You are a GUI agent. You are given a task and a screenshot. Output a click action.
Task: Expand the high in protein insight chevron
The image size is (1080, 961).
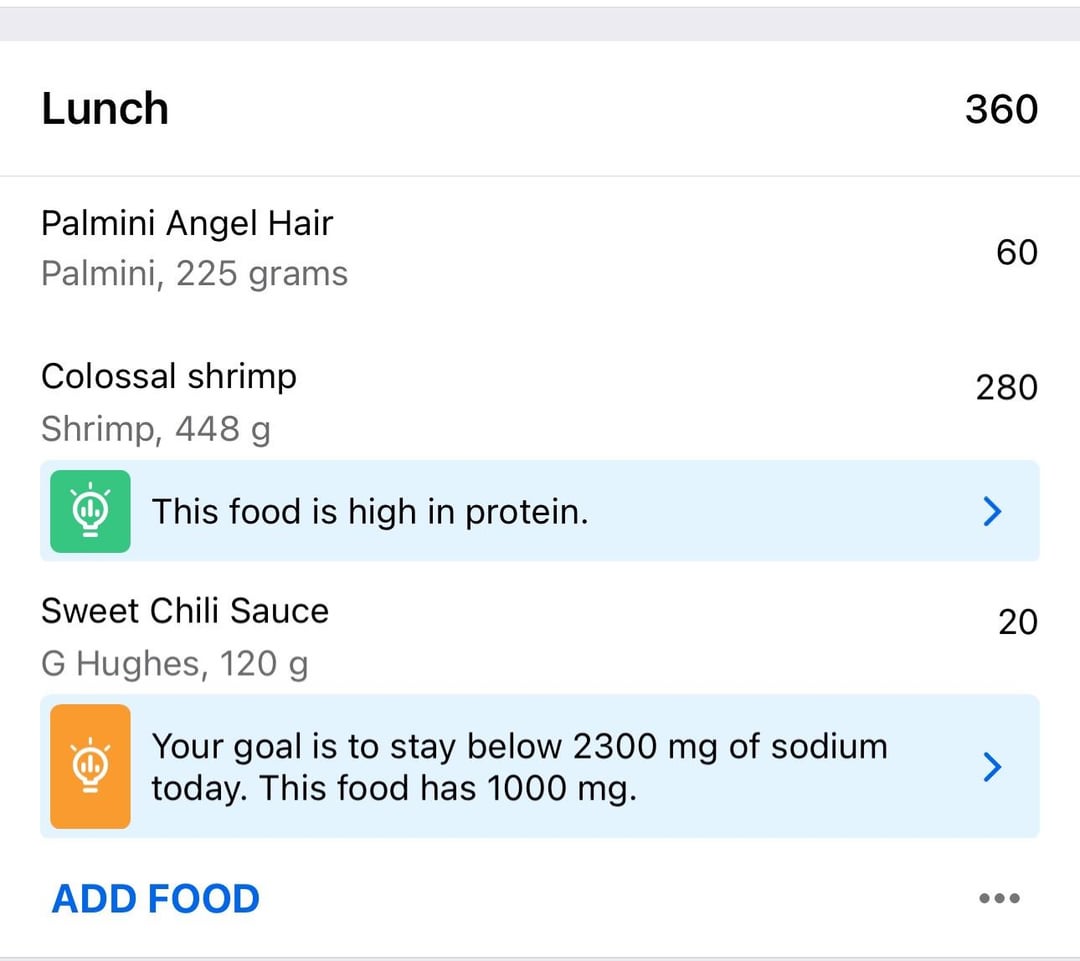point(992,511)
